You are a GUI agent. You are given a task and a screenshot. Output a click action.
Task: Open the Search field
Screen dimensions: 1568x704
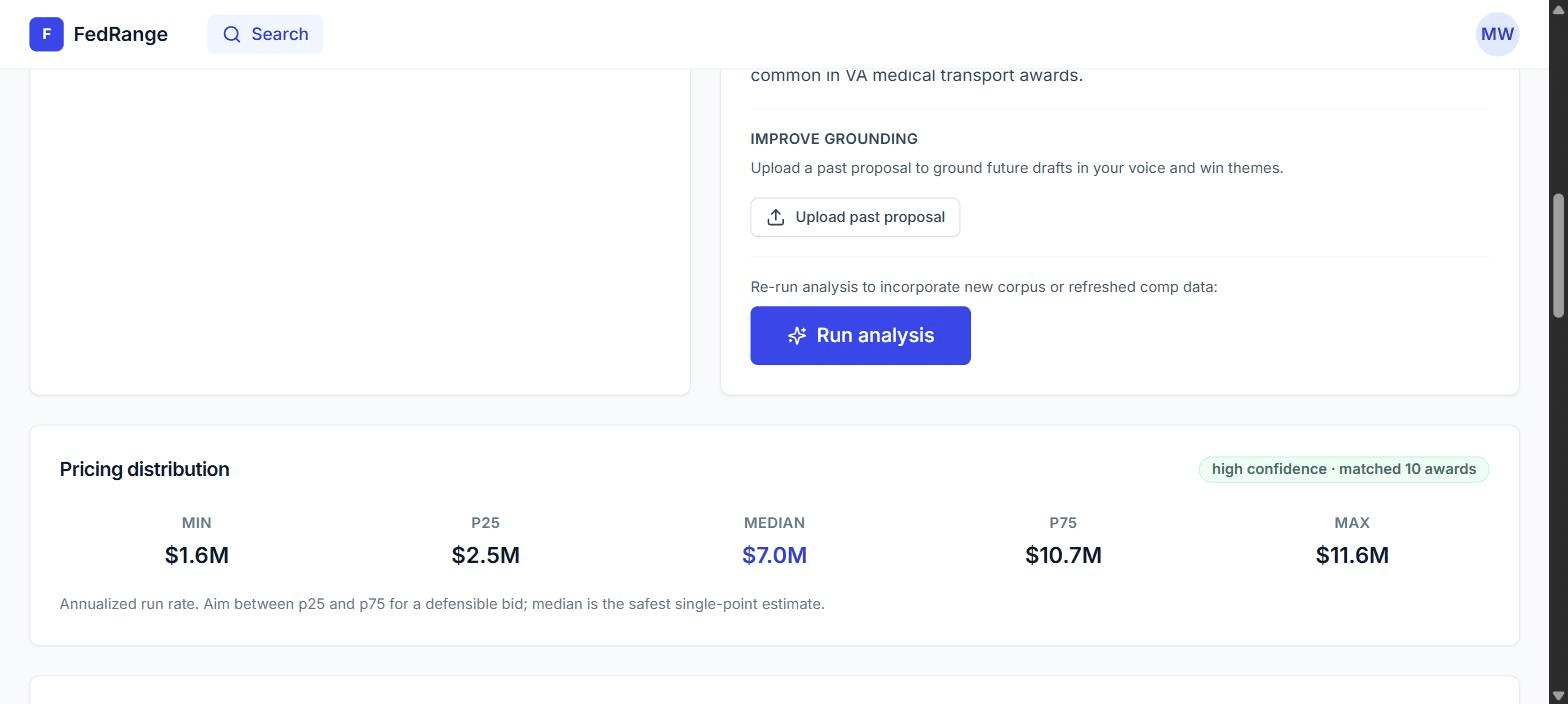click(265, 34)
